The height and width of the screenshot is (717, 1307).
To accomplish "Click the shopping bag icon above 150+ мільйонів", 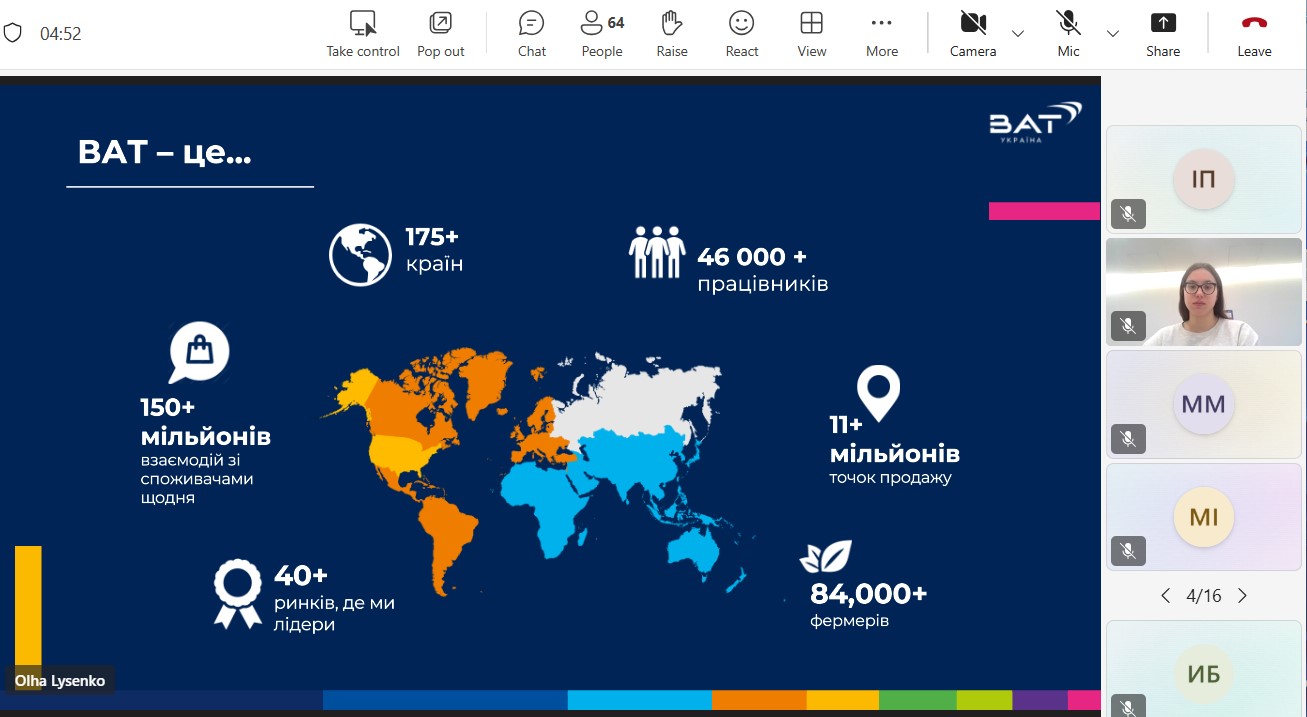I will pos(200,352).
